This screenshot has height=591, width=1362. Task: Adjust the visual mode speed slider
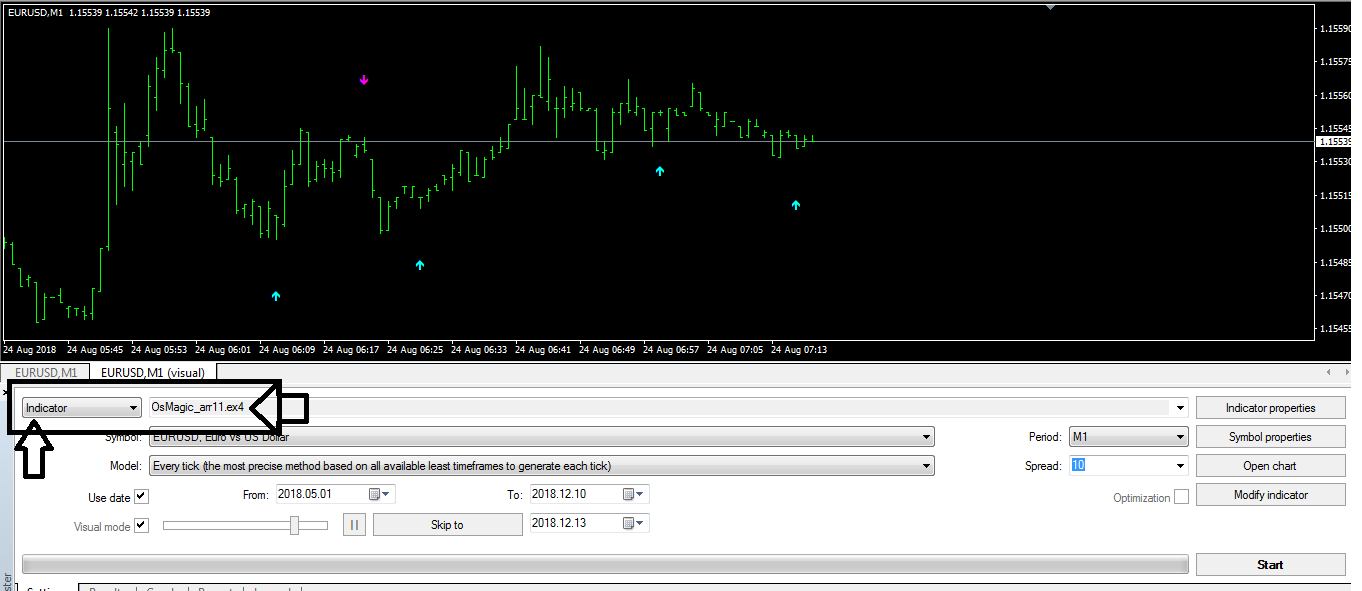coord(294,525)
